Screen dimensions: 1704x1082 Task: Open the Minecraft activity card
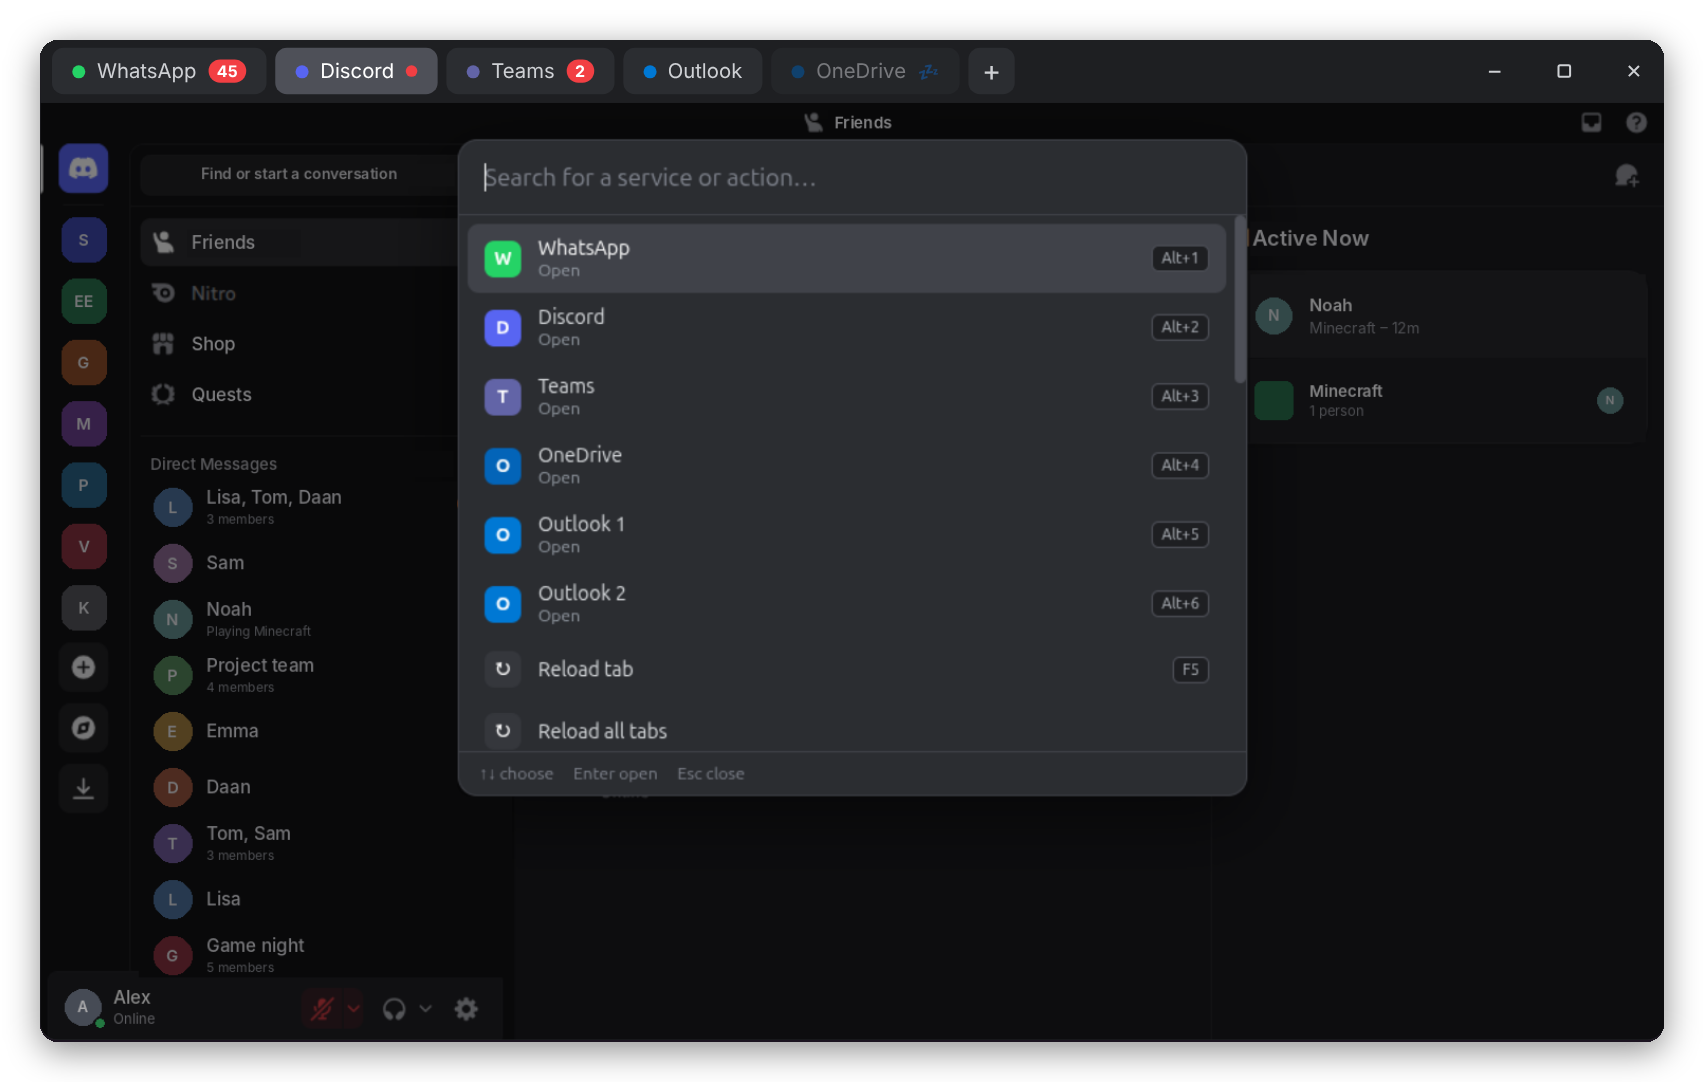click(1446, 400)
